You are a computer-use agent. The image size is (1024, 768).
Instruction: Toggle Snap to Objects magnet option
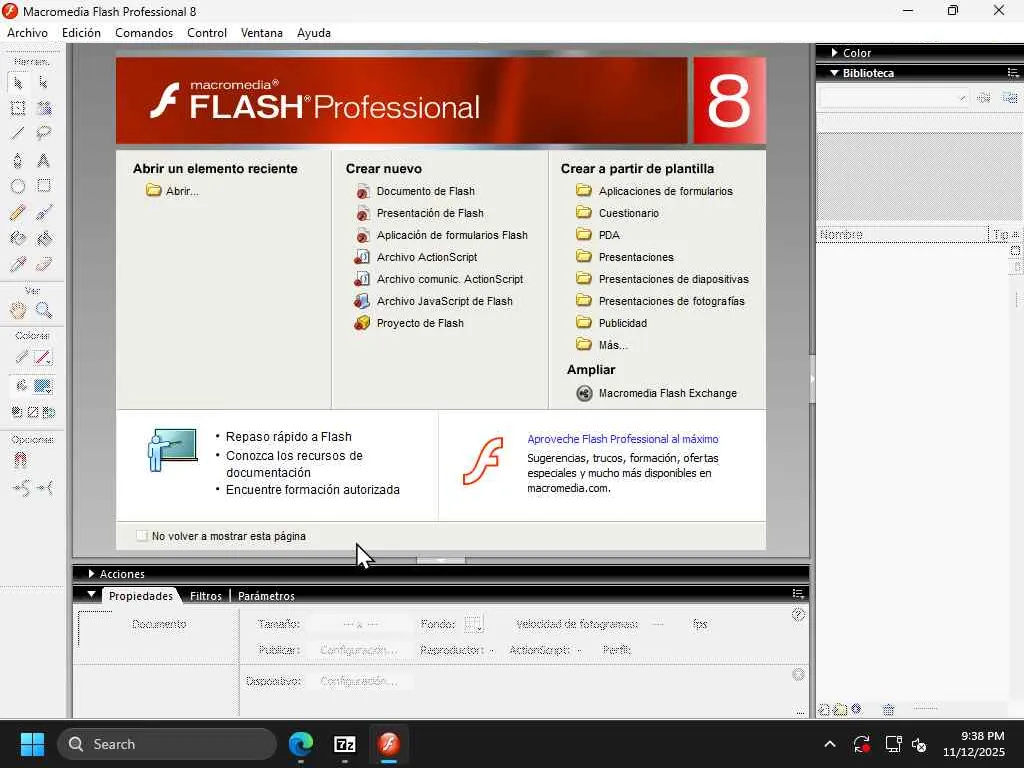tap(20, 460)
